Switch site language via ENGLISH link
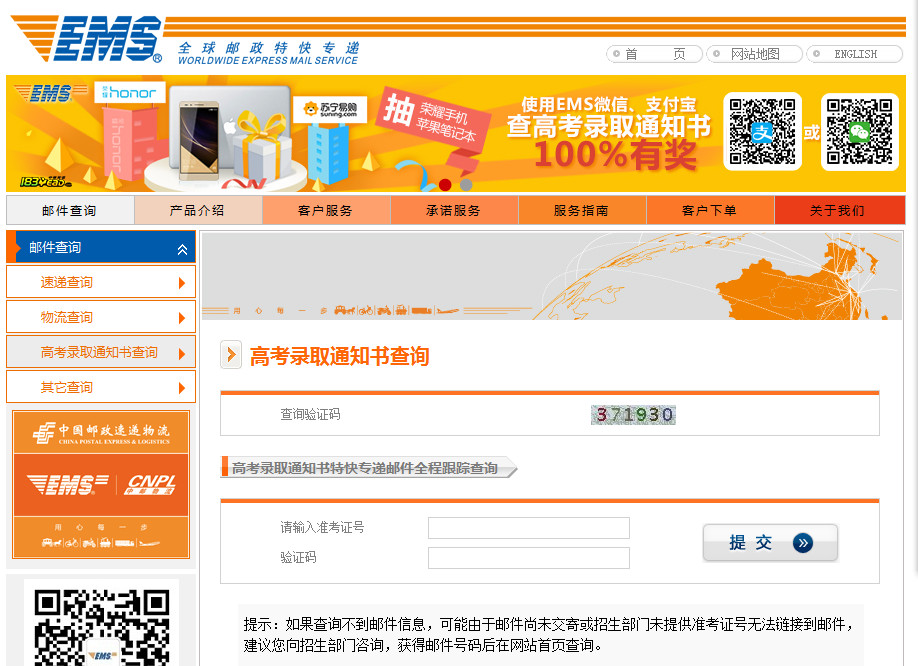The image size is (918, 666). point(855,54)
